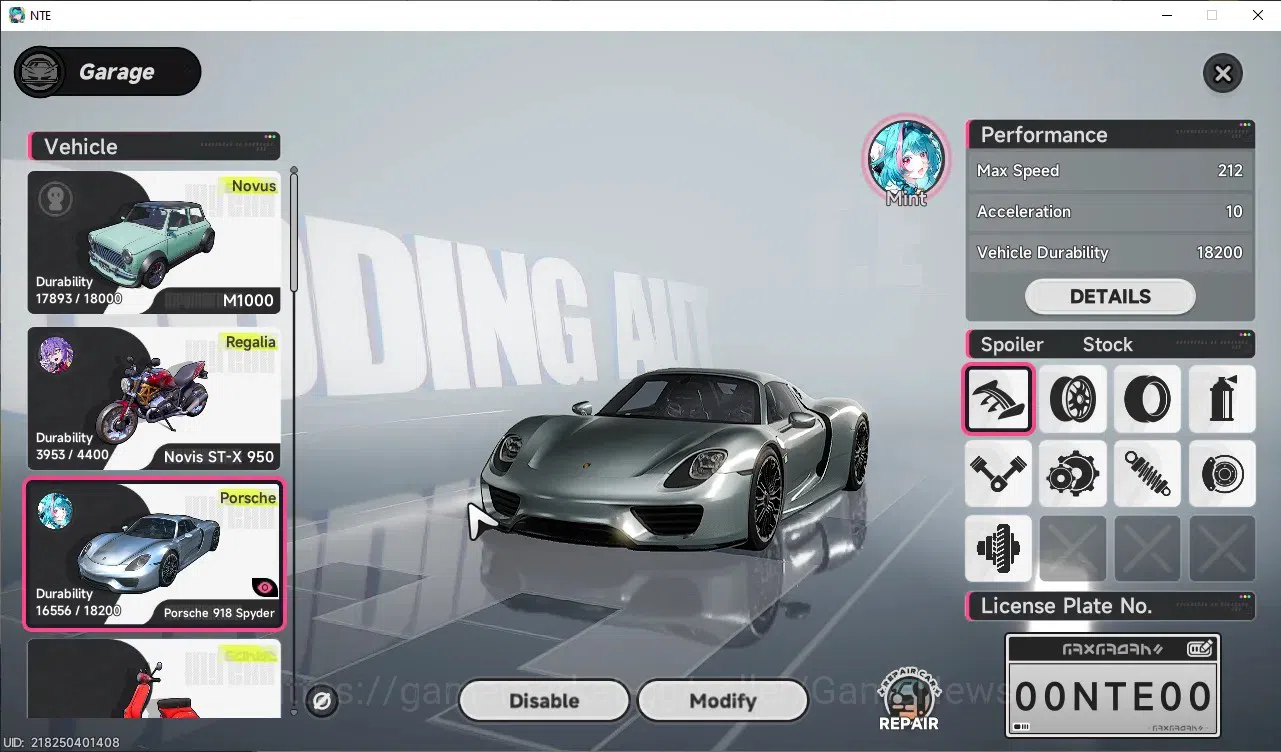Toggle the eye icon on Porsche 918 Spyder card
Viewport: 1281px width, 752px height.
click(265, 588)
